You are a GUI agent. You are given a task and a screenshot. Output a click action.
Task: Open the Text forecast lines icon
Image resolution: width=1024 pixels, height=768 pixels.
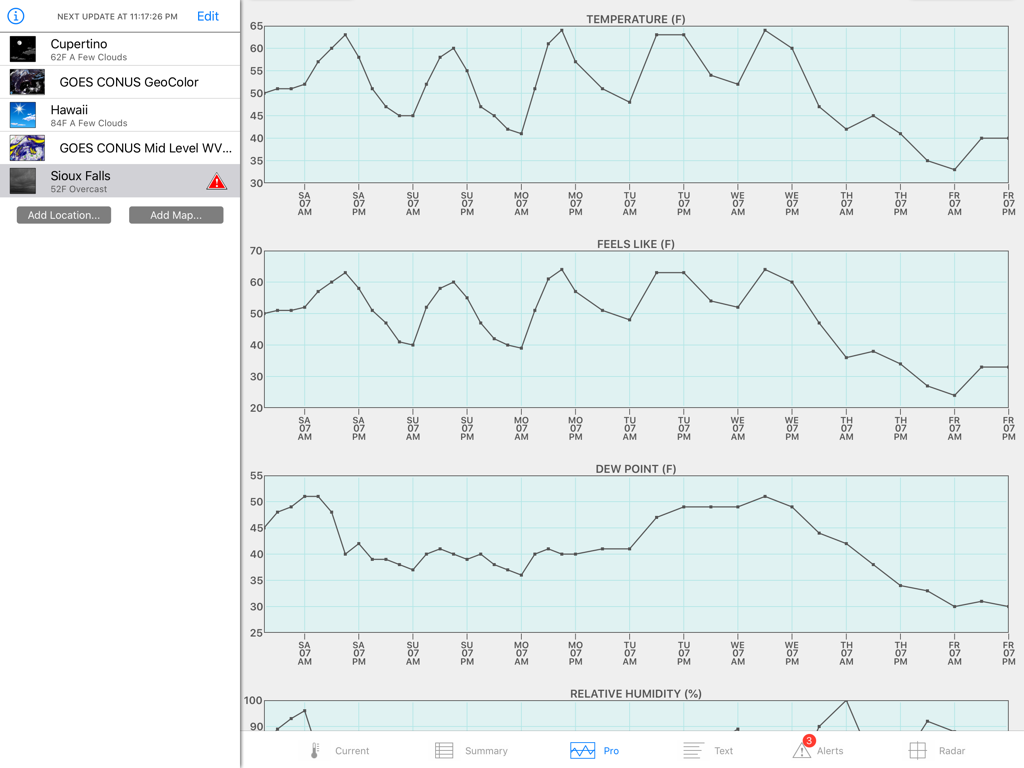point(695,750)
